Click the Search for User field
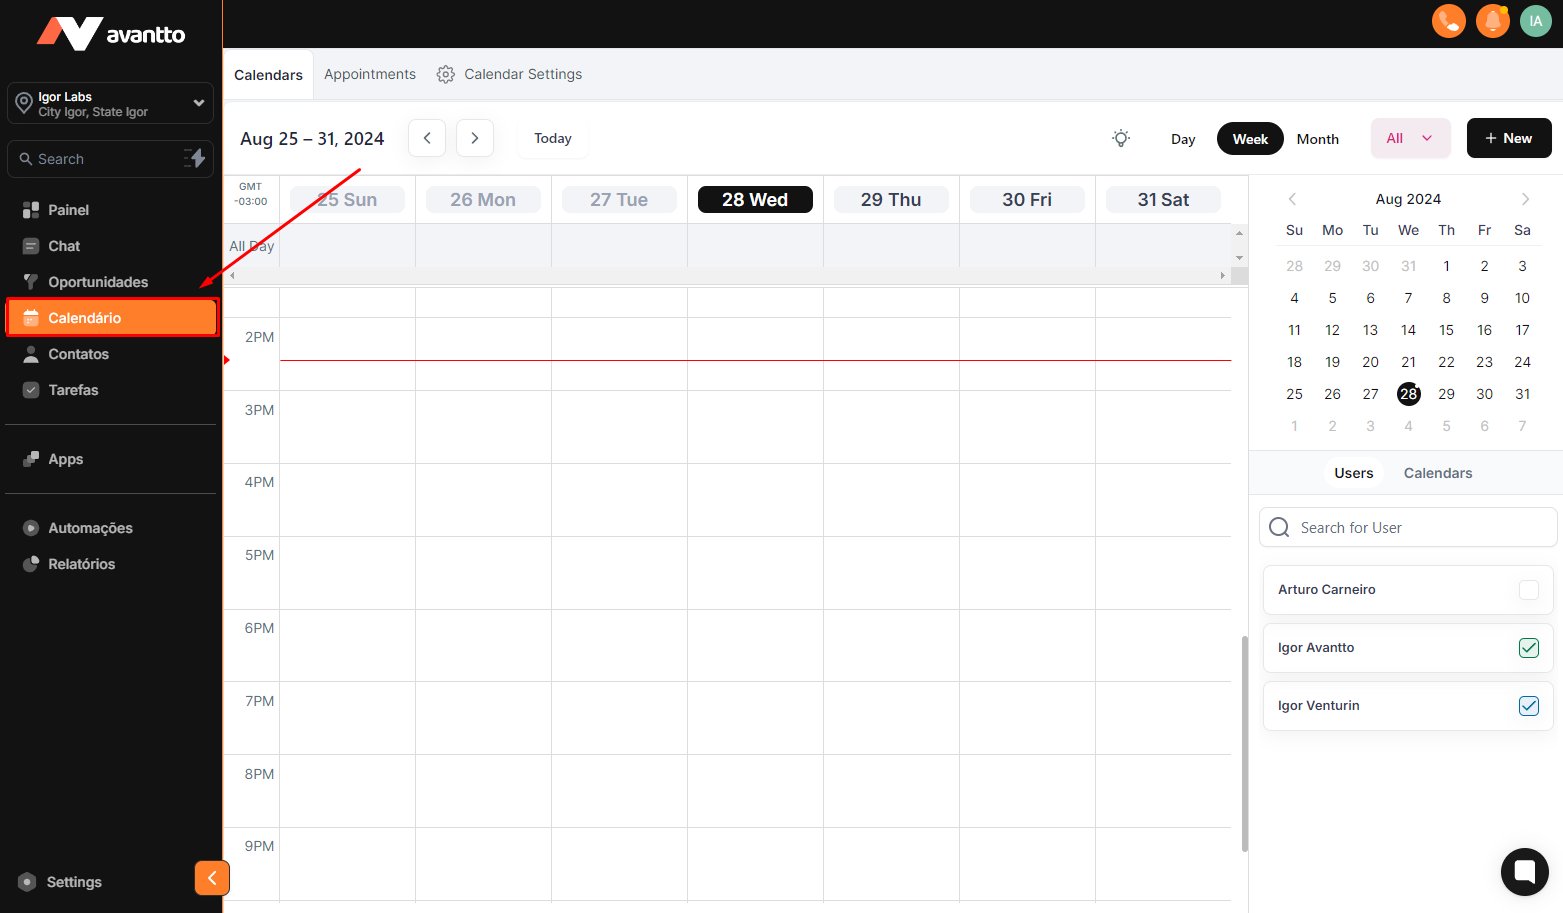The image size is (1563, 913). pyautogui.click(x=1408, y=528)
